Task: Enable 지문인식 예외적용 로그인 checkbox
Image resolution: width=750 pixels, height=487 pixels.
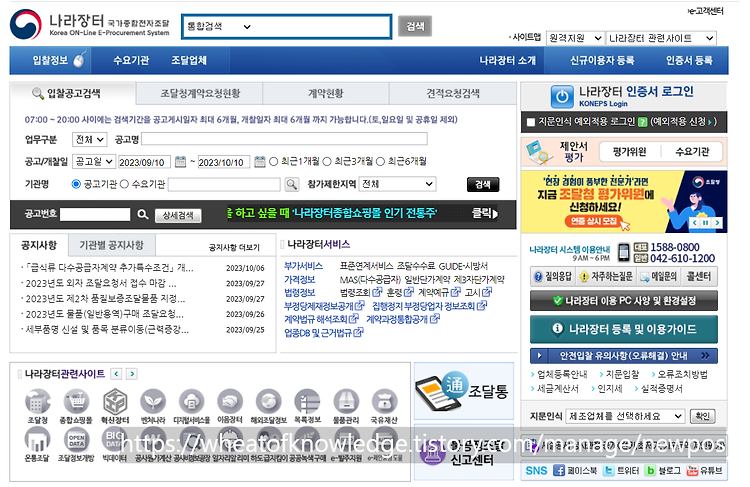Action: 530,122
